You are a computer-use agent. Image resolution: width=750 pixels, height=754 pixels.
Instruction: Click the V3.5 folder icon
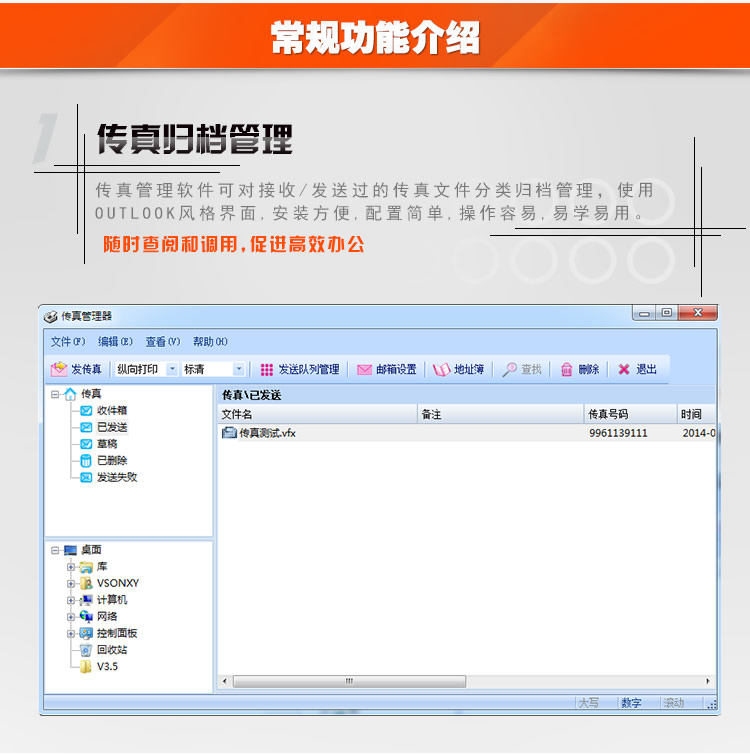coord(86,666)
